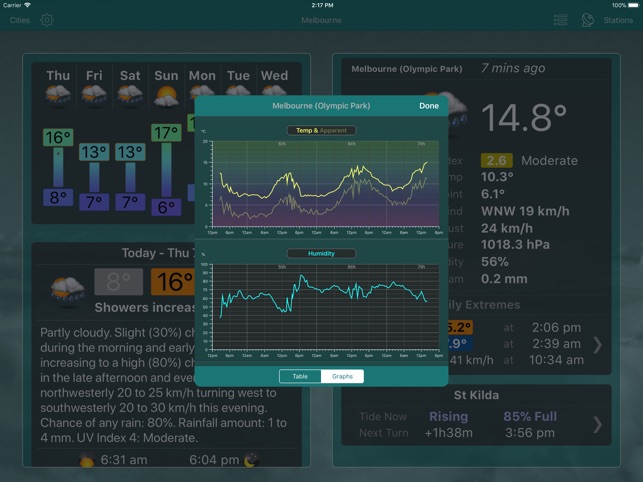Viewport: 643px width, 482px height.
Task: Select Thursday's forecast weather icon
Action: coord(58,95)
